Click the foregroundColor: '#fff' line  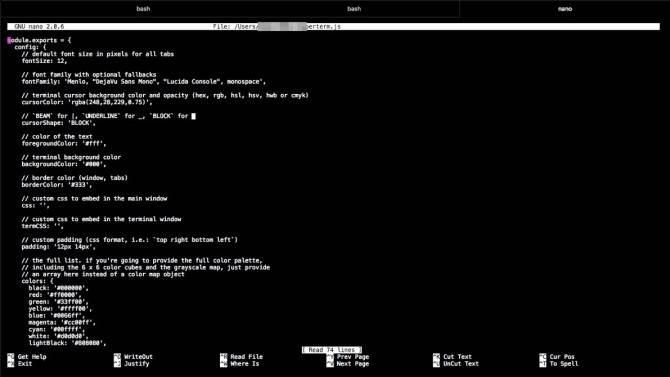(64, 144)
